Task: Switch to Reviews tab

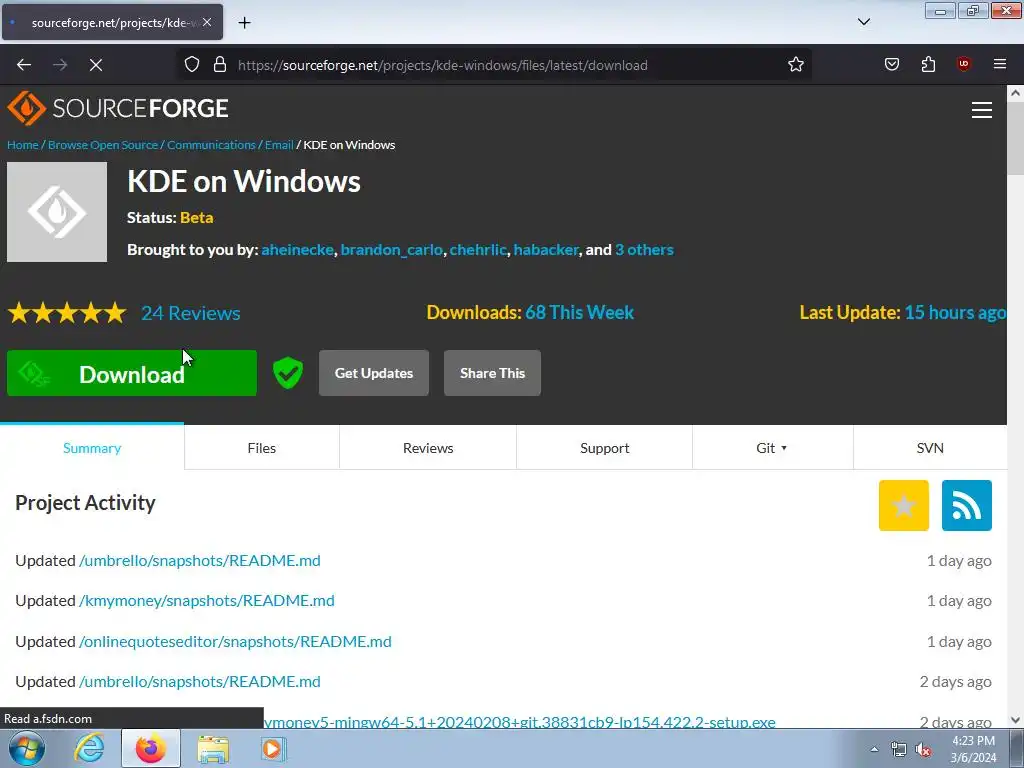Action: pos(428,447)
